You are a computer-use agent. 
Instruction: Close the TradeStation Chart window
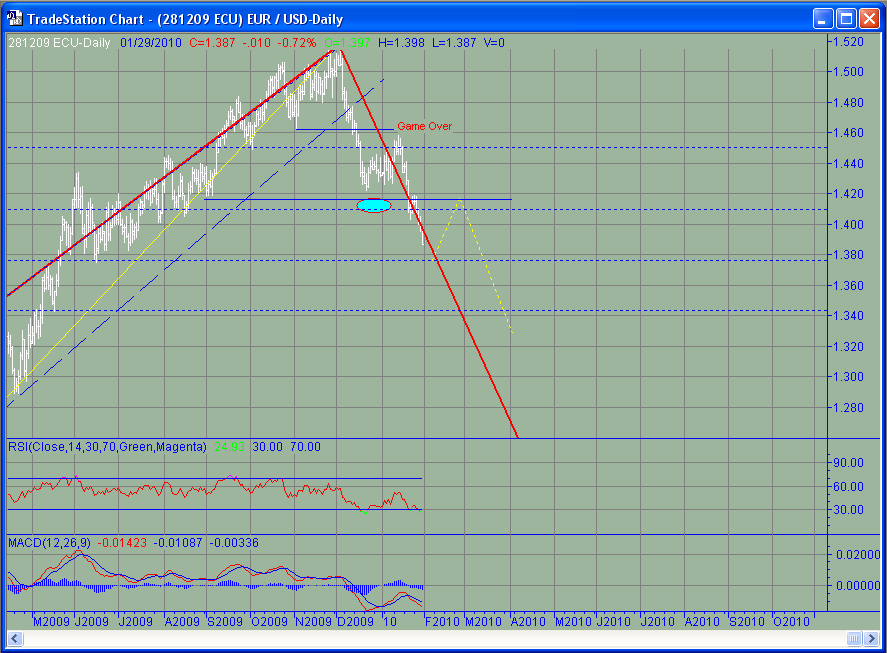pos(868,18)
